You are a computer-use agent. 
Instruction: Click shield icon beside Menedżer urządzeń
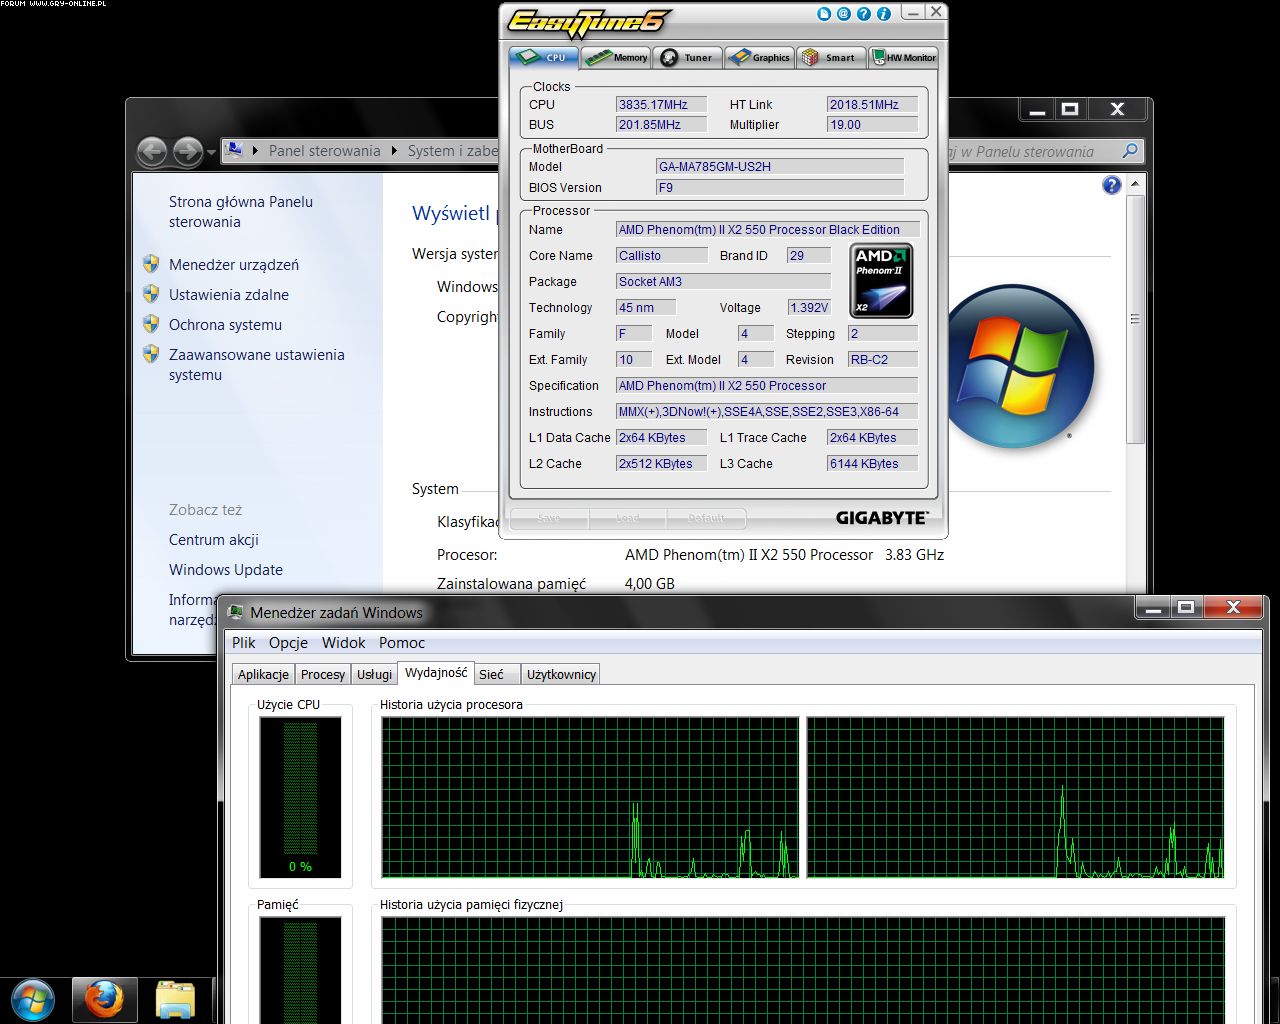click(151, 264)
